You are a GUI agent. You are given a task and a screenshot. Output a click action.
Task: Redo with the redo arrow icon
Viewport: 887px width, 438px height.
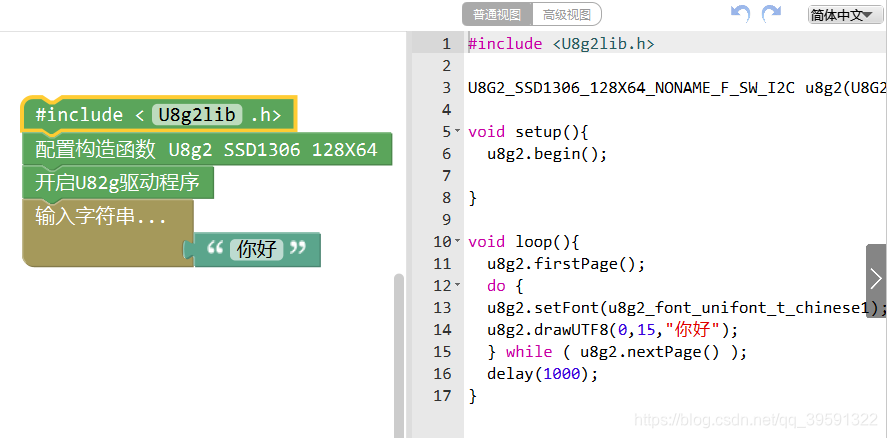[772, 13]
